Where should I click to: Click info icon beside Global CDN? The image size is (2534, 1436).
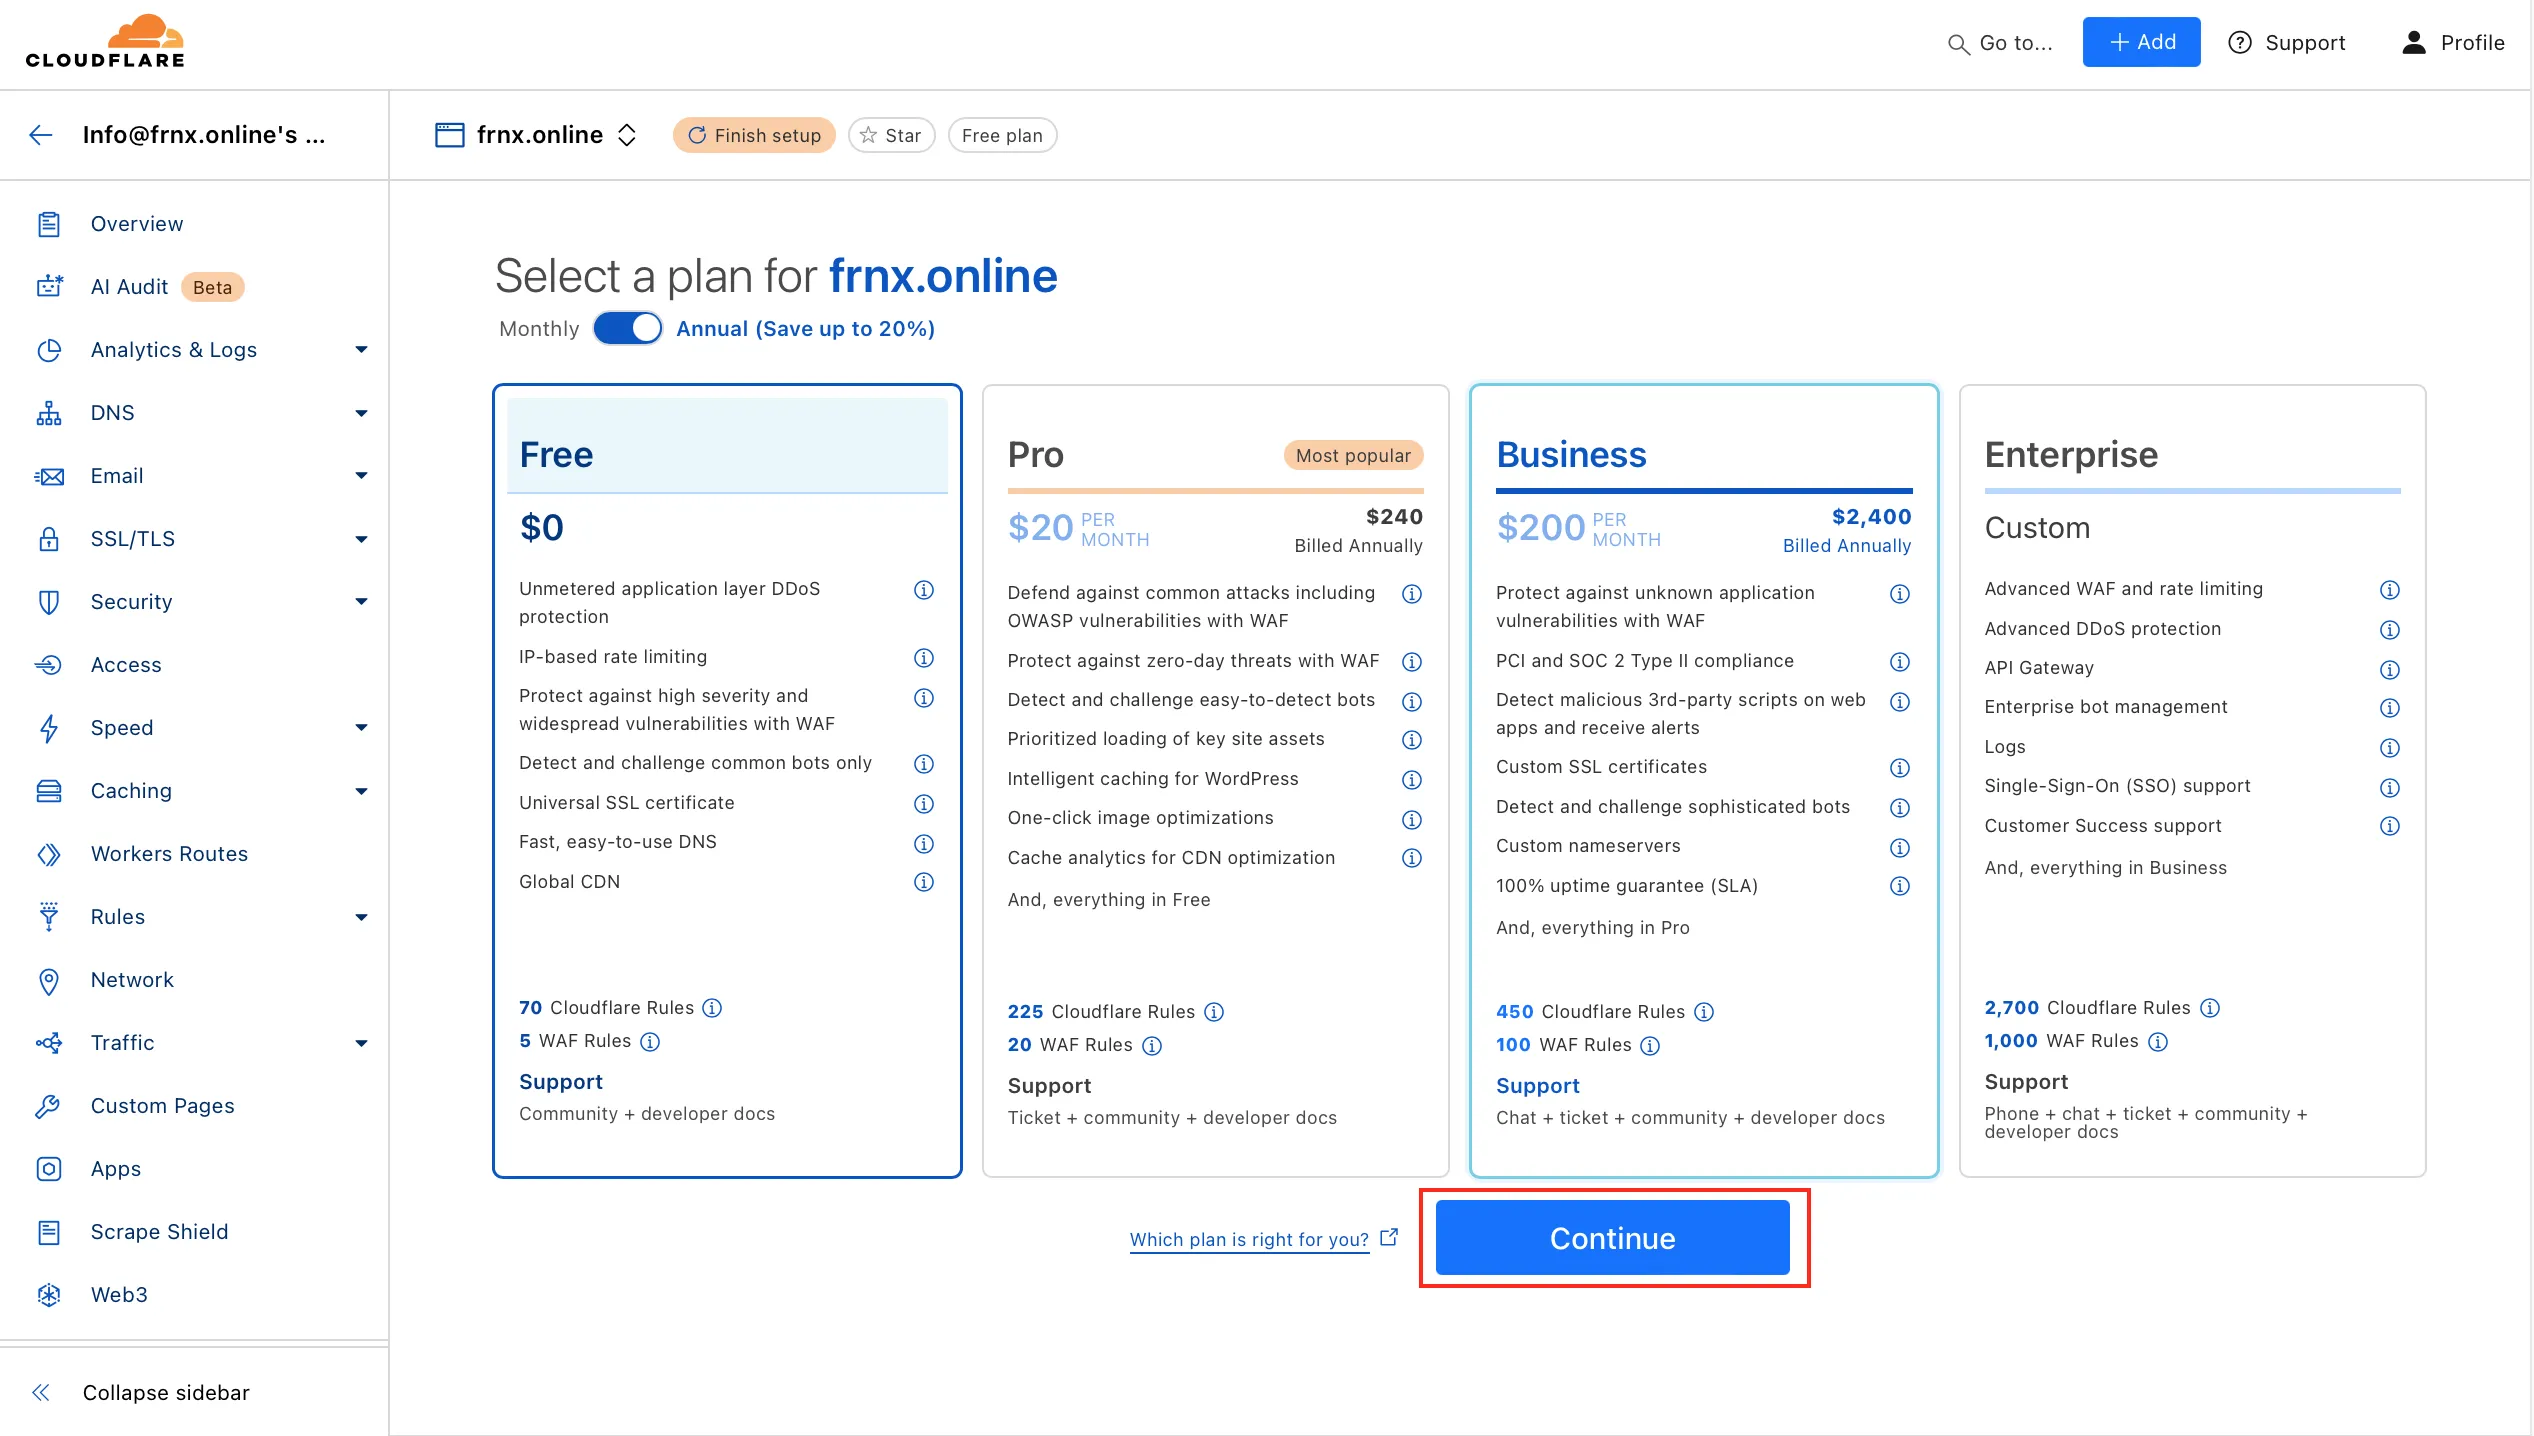point(924,882)
